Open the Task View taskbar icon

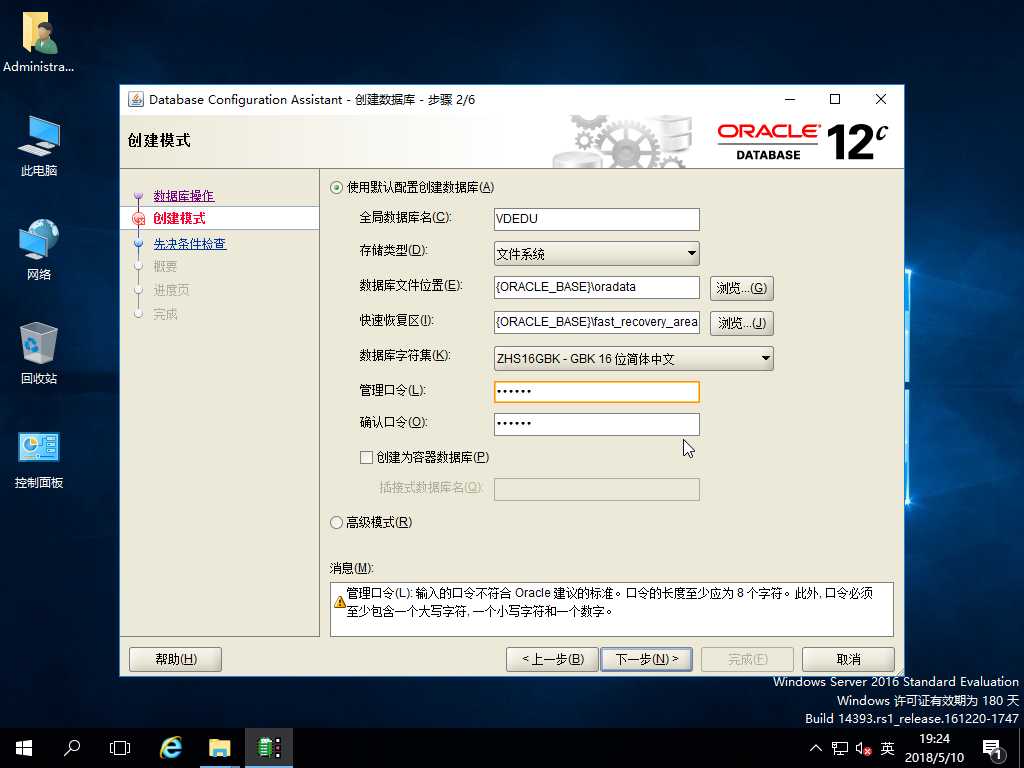(x=120, y=748)
